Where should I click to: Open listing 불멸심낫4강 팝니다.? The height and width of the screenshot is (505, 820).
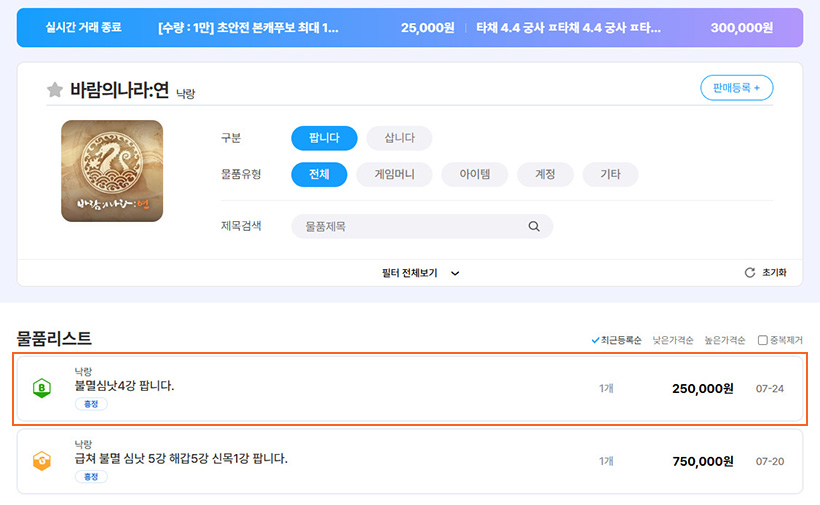click(x=124, y=386)
